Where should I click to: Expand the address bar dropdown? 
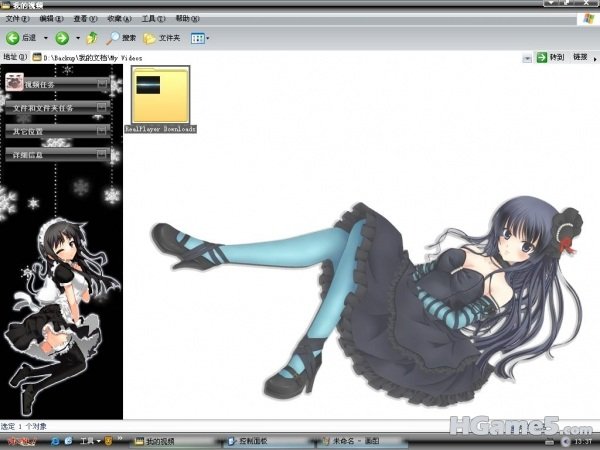(527, 58)
